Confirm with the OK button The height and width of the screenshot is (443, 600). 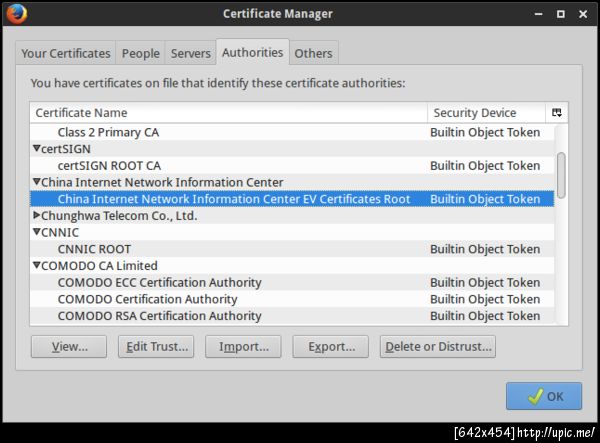(x=543, y=396)
